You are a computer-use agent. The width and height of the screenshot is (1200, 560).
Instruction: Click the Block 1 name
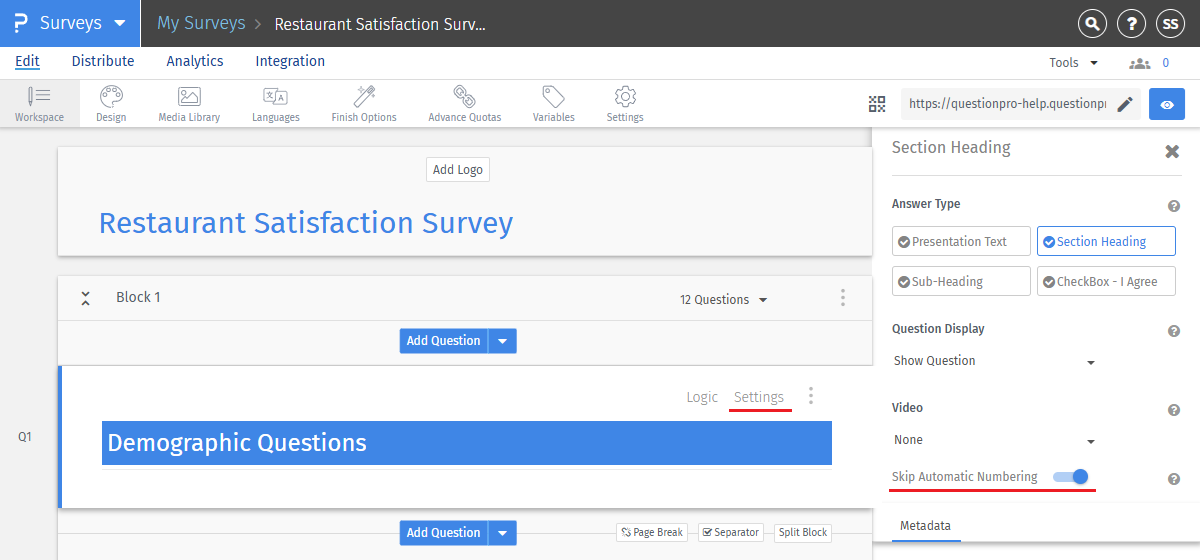point(138,298)
